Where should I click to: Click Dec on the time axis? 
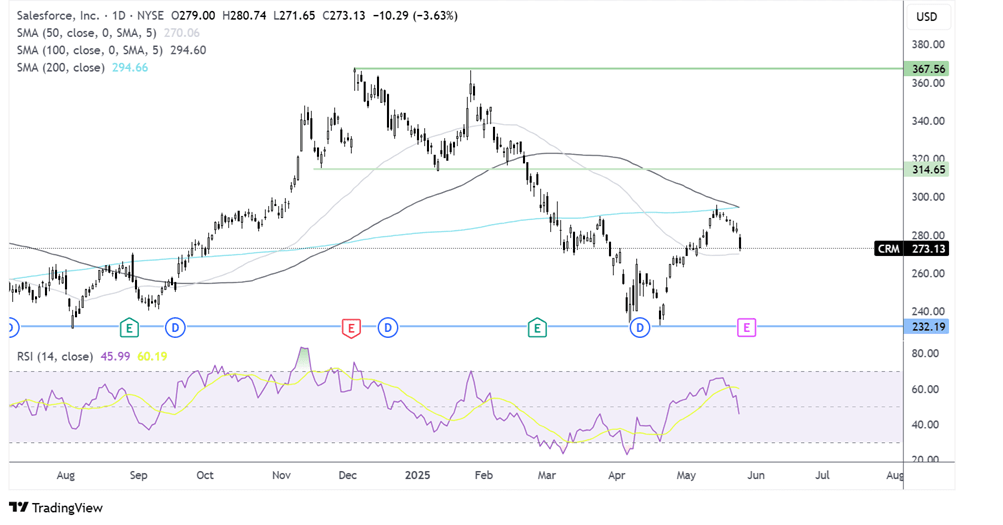(347, 475)
